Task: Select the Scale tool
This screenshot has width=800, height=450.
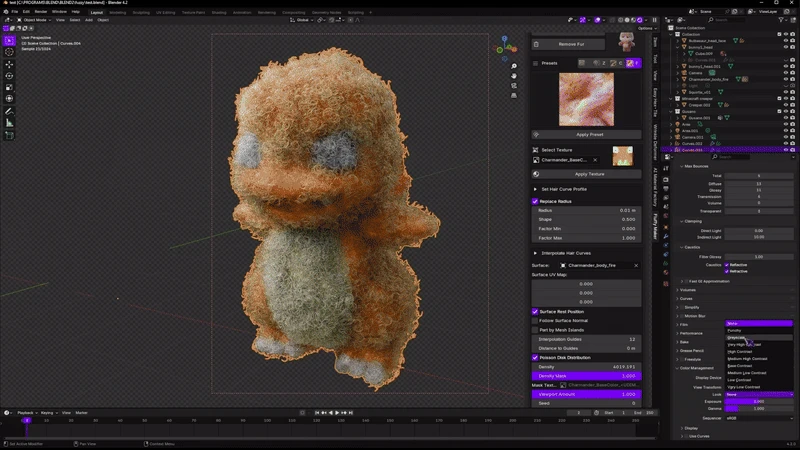Action: click(9, 87)
